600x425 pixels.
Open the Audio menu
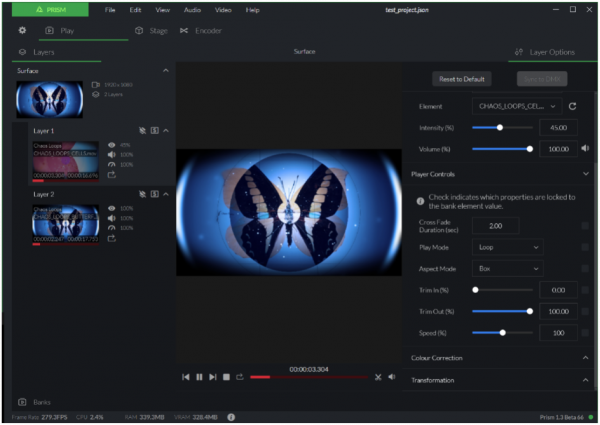(192, 10)
